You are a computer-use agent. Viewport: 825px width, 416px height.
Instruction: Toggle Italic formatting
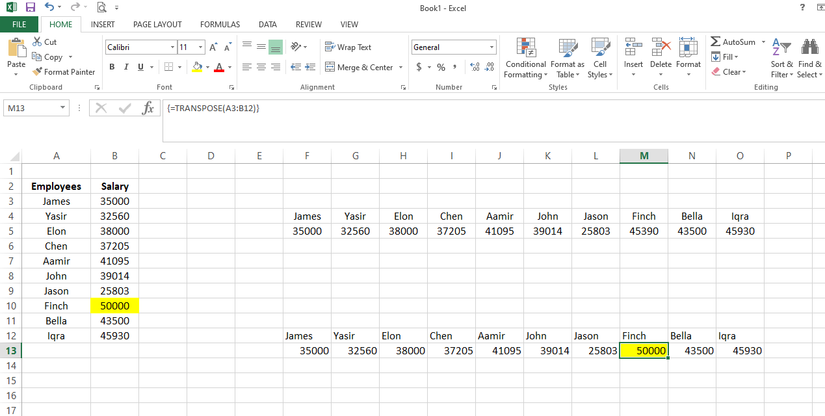pos(125,67)
